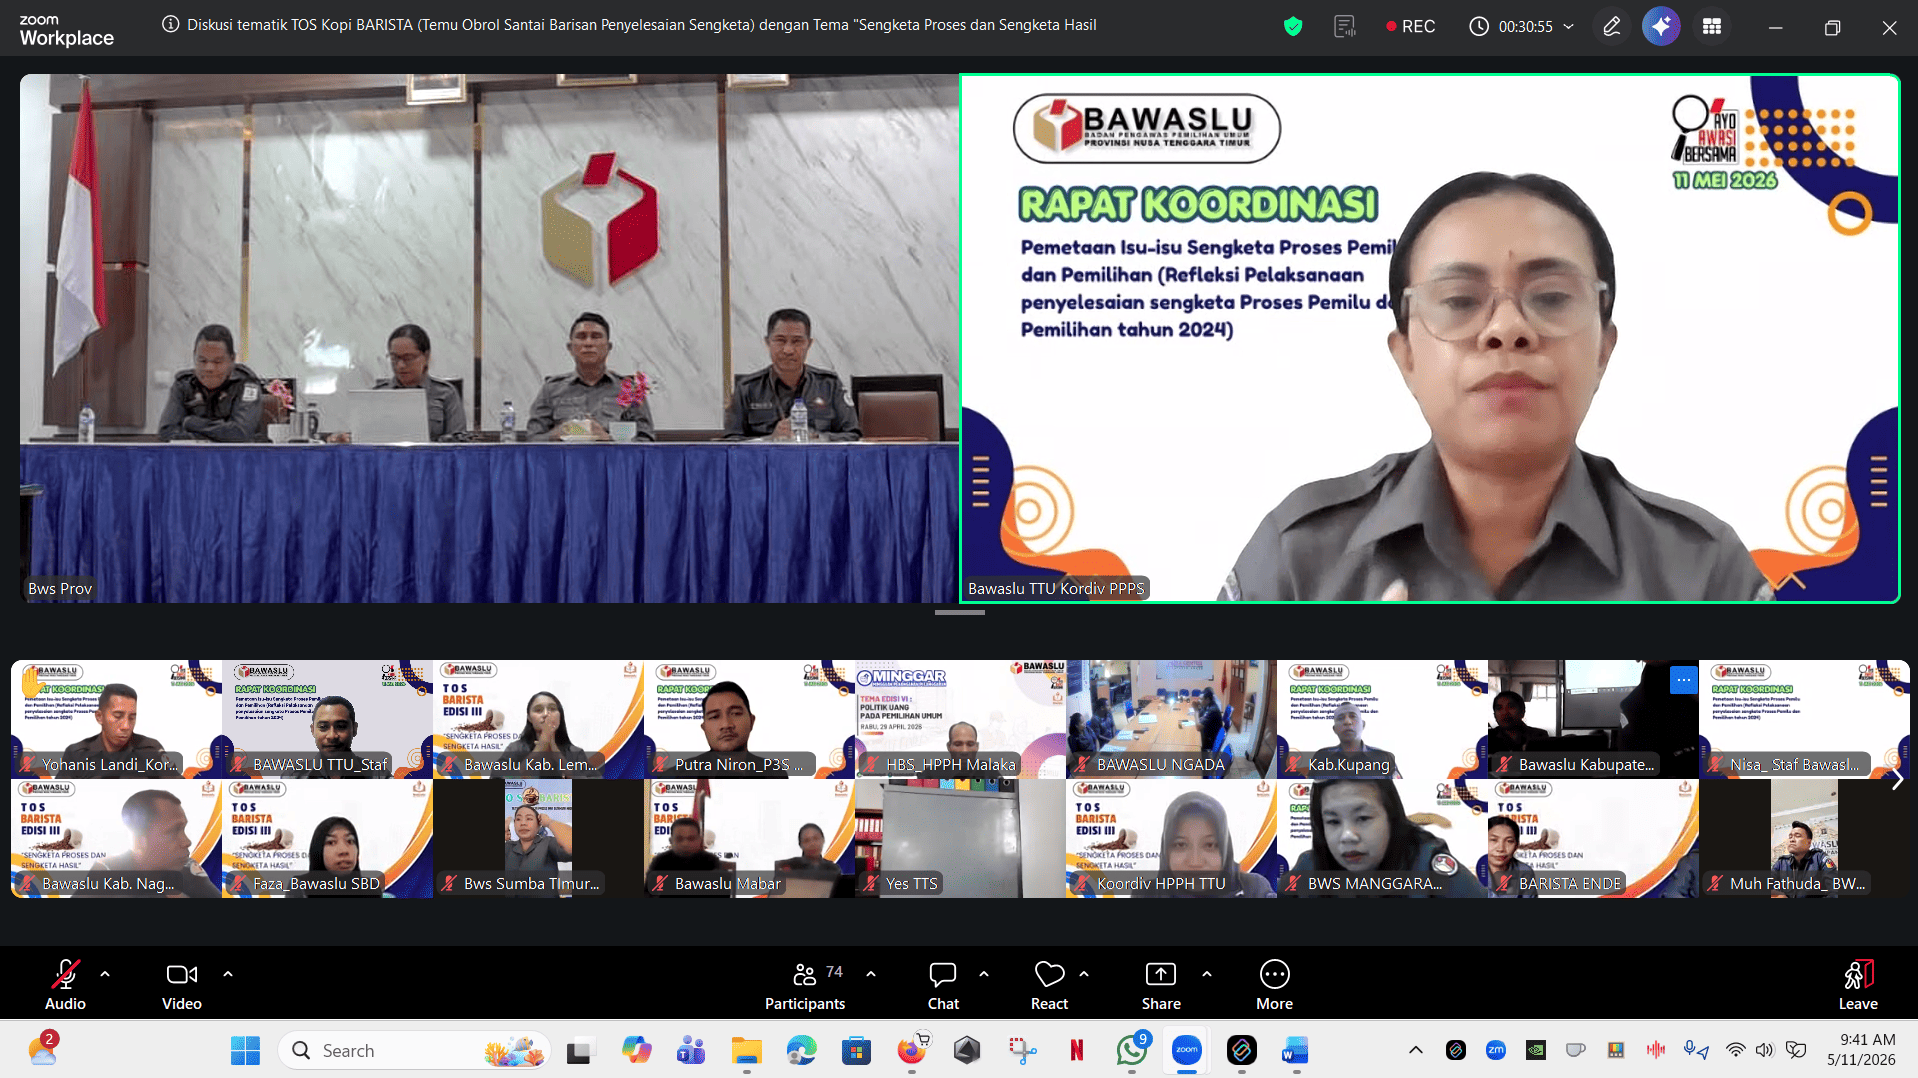Open Netflix from the taskbar
Viewport: 1918px width, 1078px height.
[x=1077, y=1050]
